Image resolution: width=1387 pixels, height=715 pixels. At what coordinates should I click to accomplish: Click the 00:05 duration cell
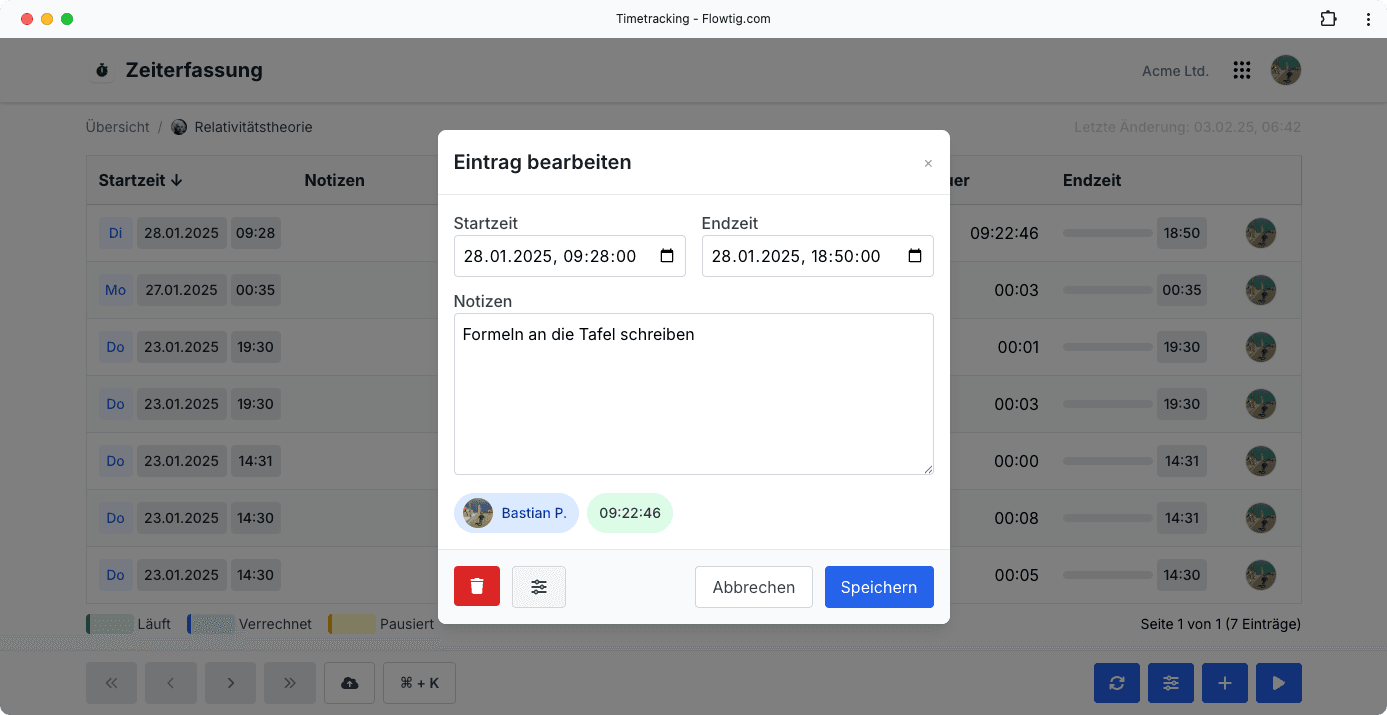(x=1016, y=575)
